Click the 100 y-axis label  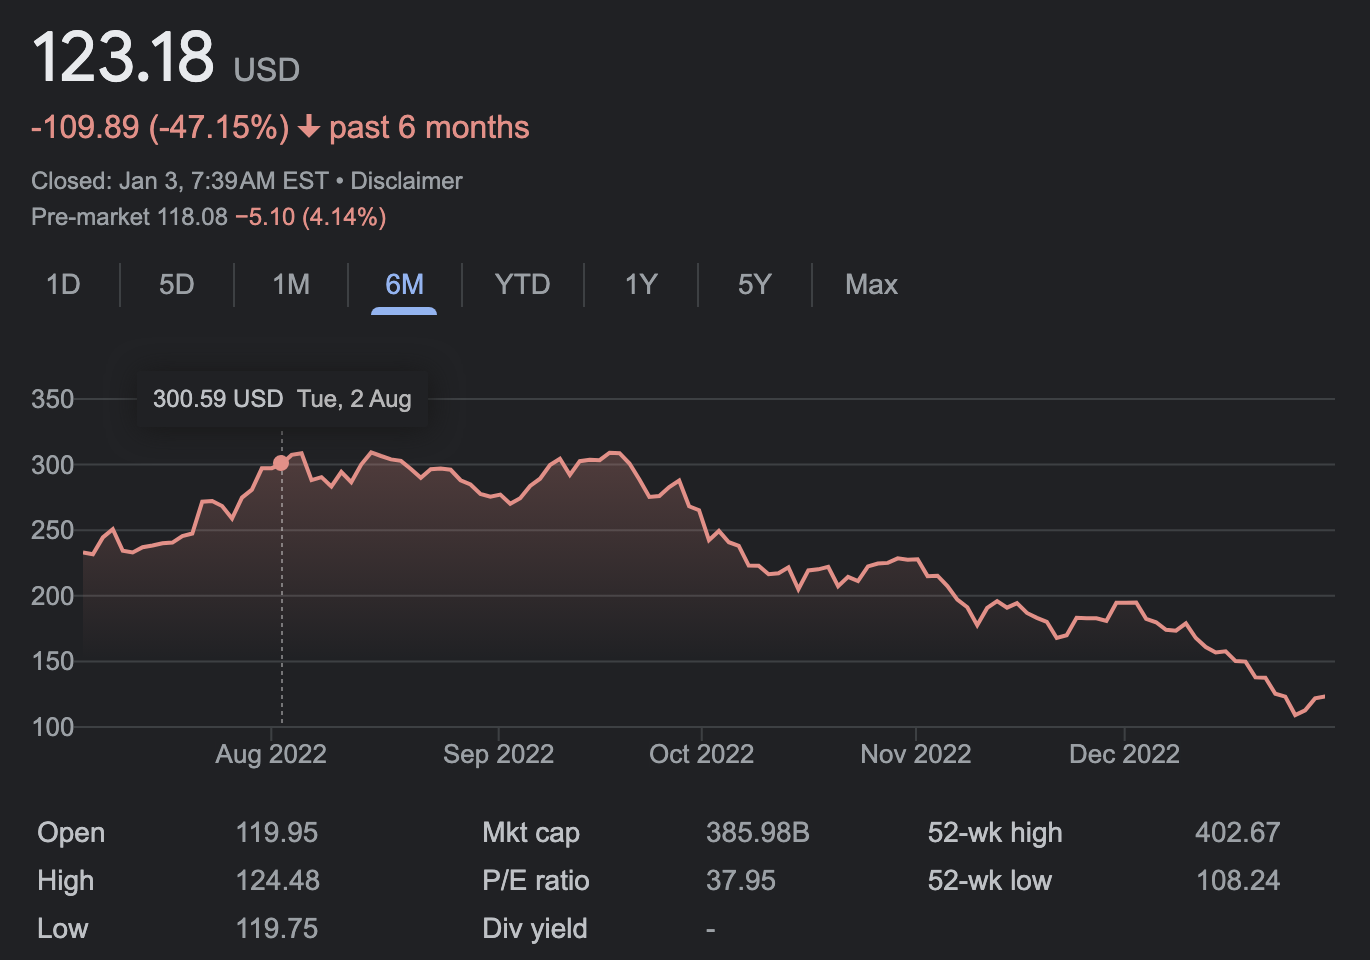pyautogui.click(x=53, y=727)
